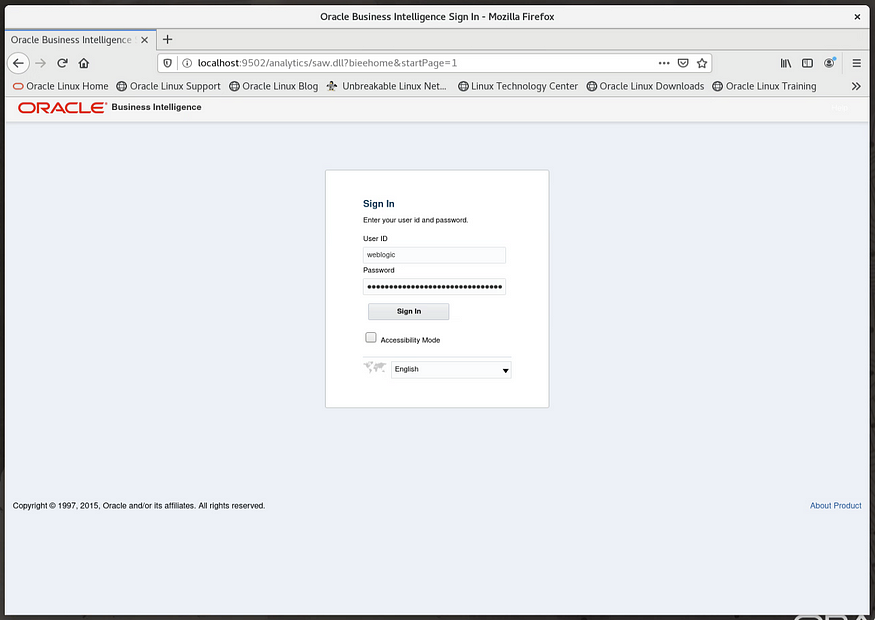Image resolution: width=875 pixels, height=620 pixels.
Task: Close the Oracle Business Intelligence tab
Action: [x=145, y=40]
